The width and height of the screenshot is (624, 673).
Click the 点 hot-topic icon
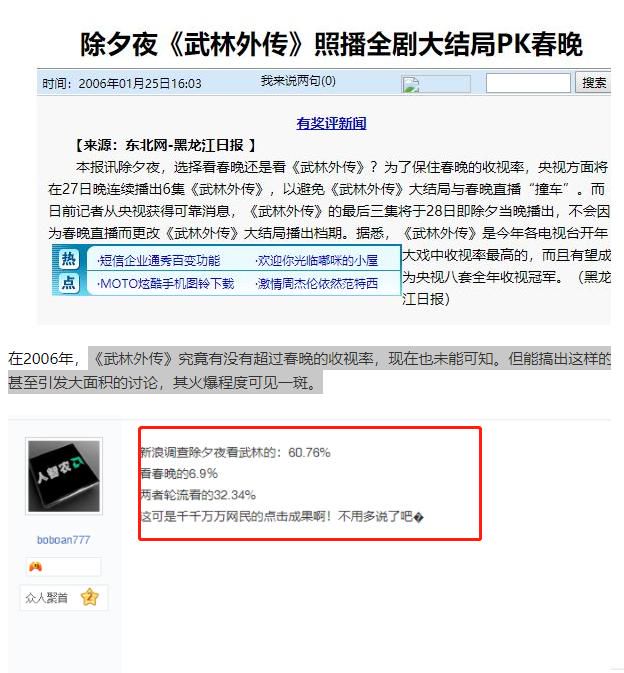69,283
